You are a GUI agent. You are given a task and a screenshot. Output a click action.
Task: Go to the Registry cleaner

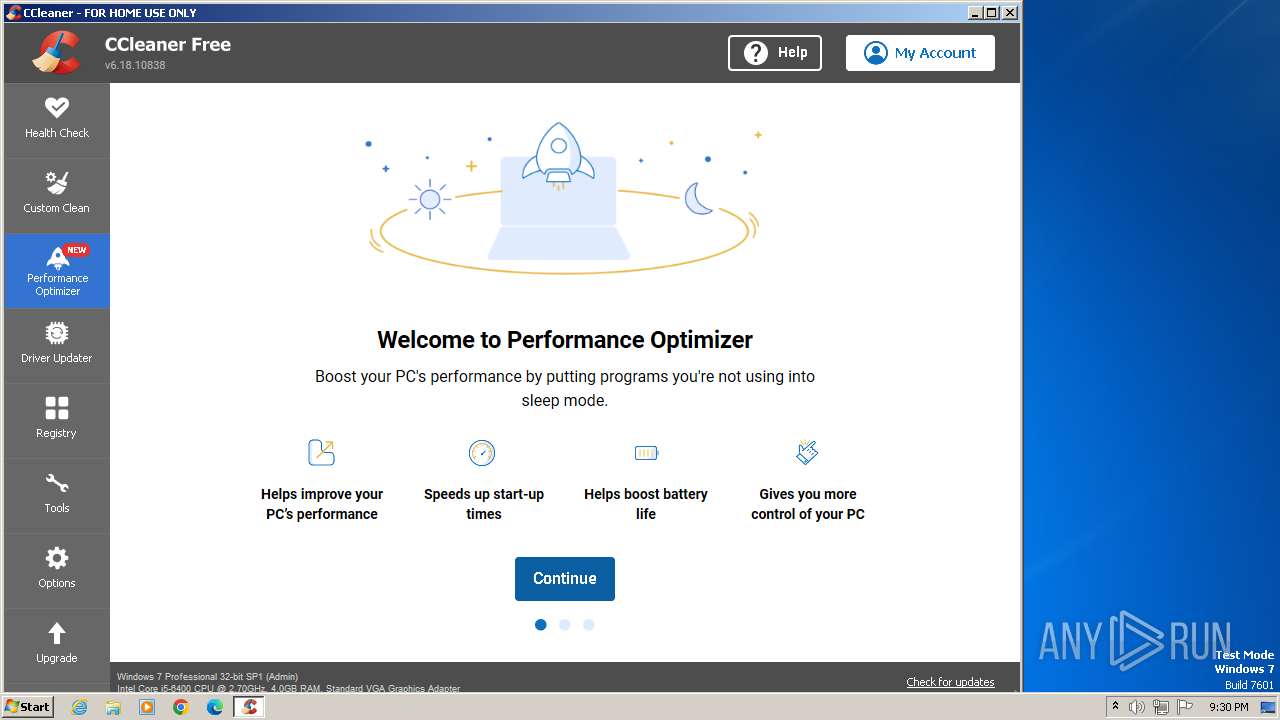click(57, 420)
